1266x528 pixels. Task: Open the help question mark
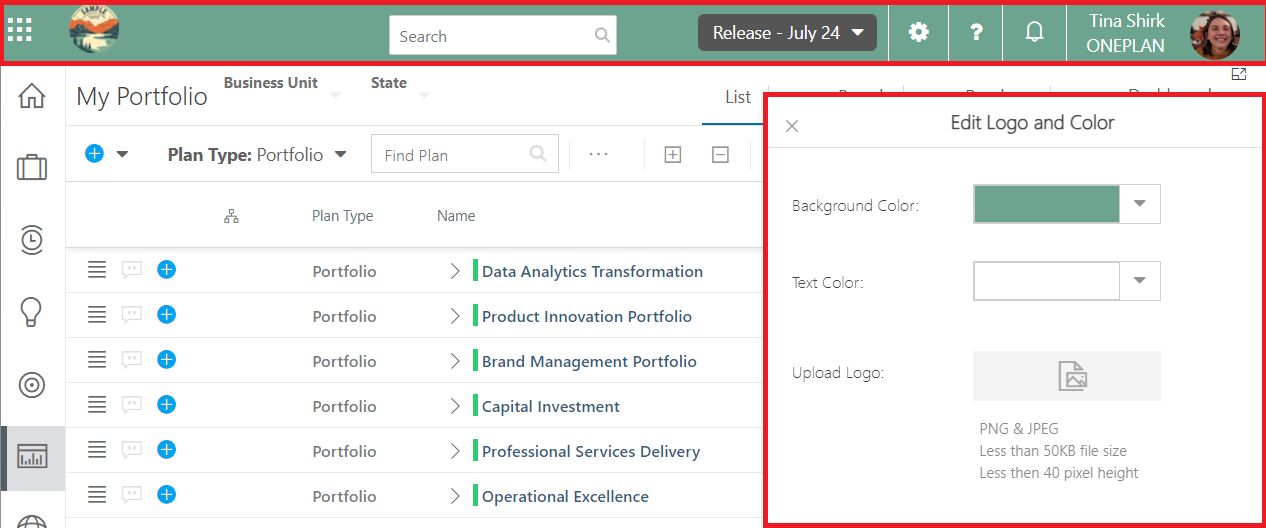(x=977, y=32)
